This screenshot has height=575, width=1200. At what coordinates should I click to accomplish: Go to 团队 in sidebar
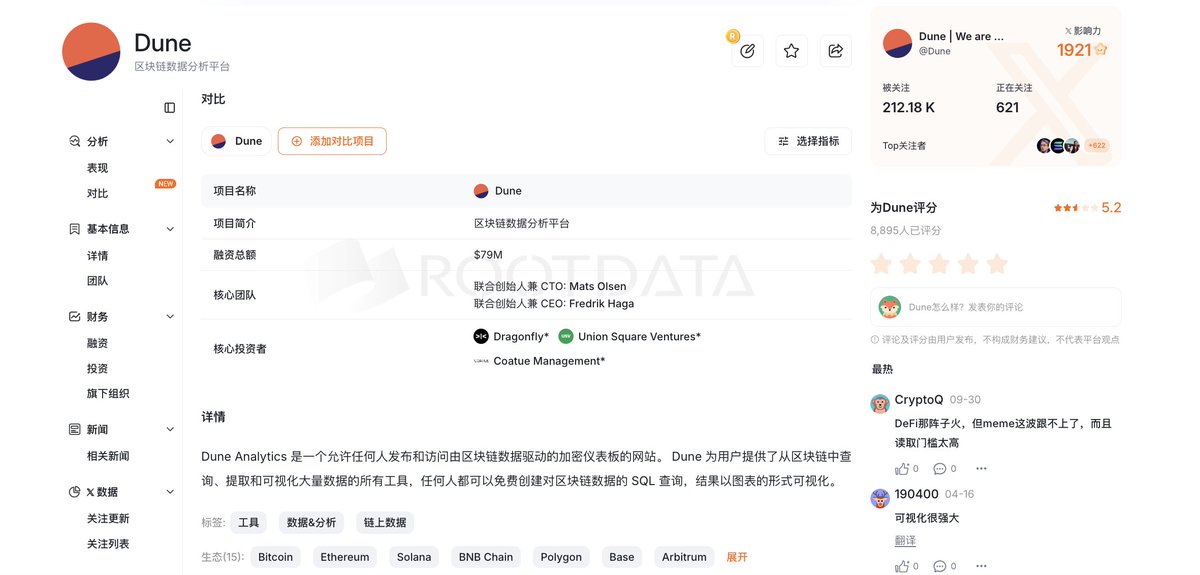[97, 281]
